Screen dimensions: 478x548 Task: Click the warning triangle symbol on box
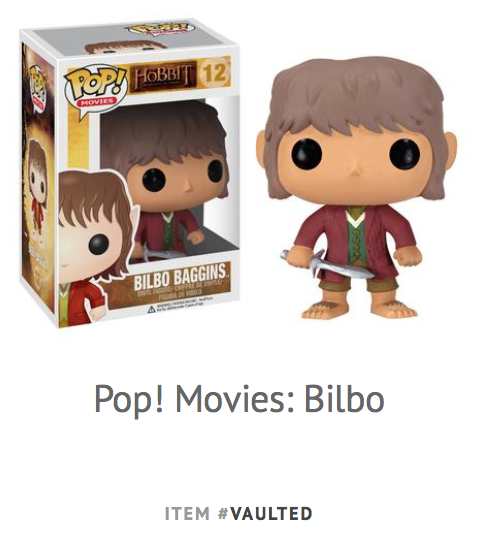[151, 309]
